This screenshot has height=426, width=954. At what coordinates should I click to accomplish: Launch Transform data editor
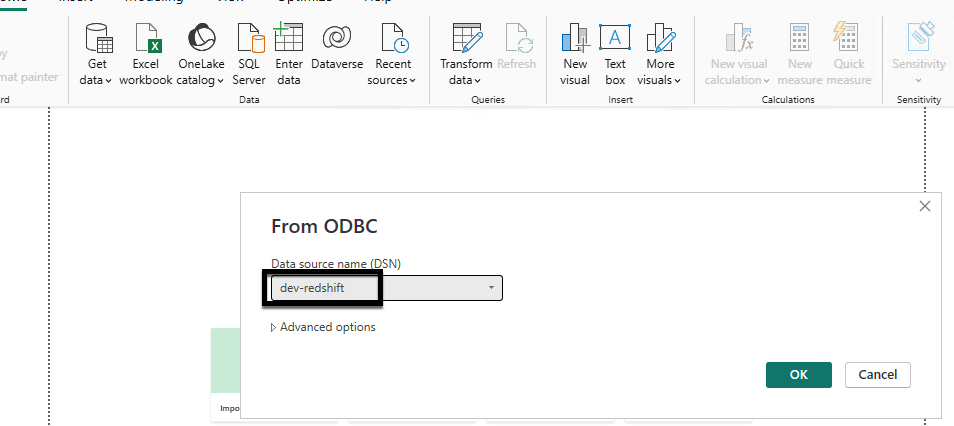[x=466, y=55]
